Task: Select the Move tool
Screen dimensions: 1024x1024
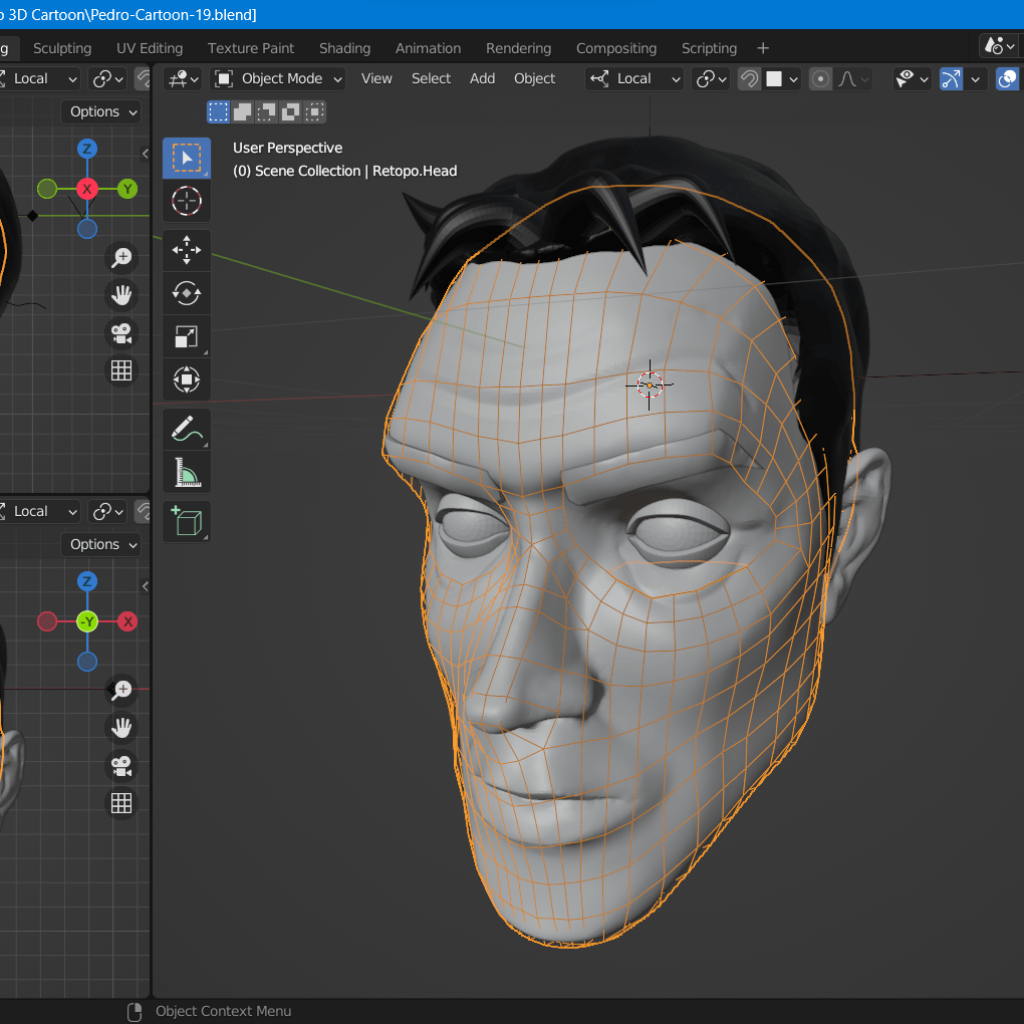Action: point(186,250)
